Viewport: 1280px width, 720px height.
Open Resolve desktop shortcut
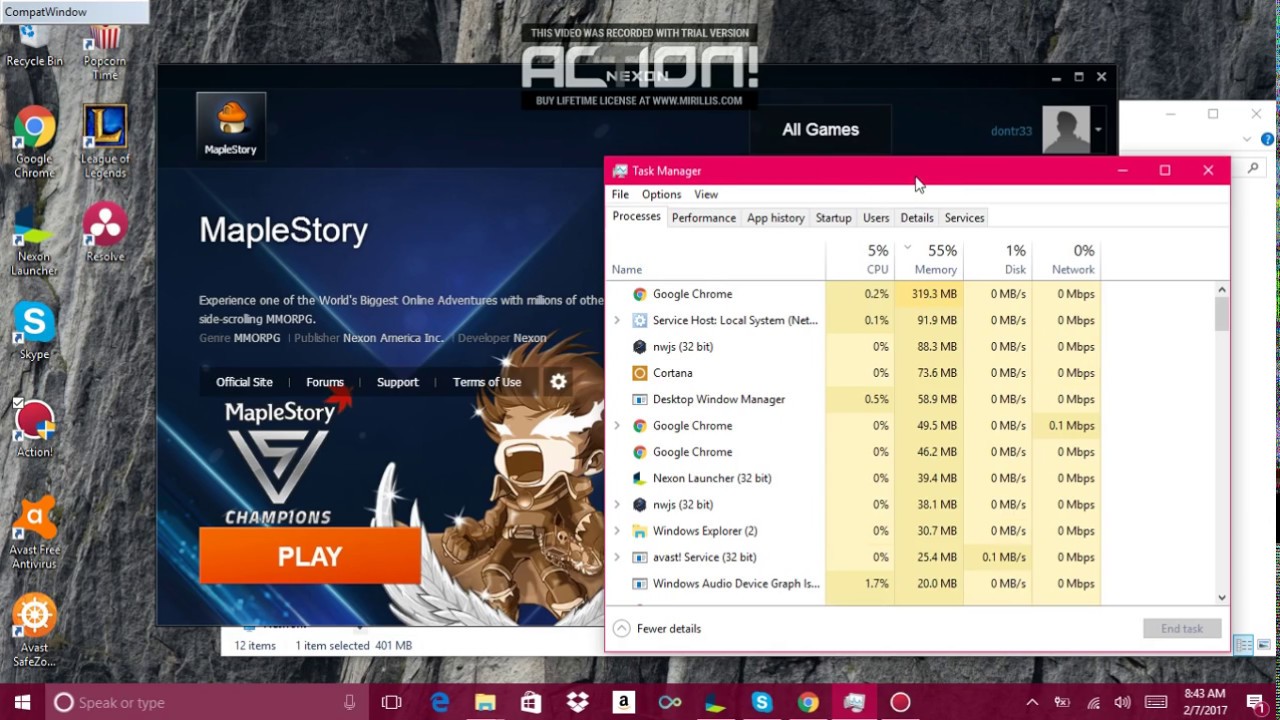(105, 233)
